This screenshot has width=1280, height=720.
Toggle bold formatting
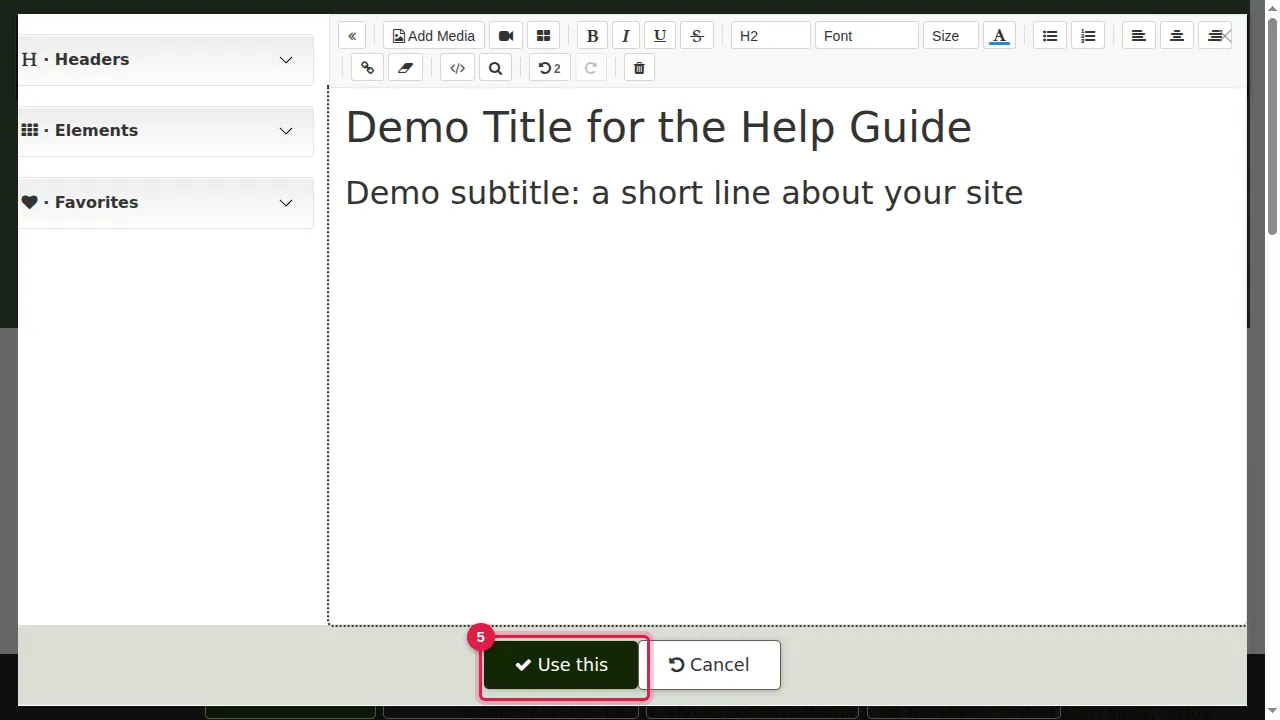coord(592,36)
